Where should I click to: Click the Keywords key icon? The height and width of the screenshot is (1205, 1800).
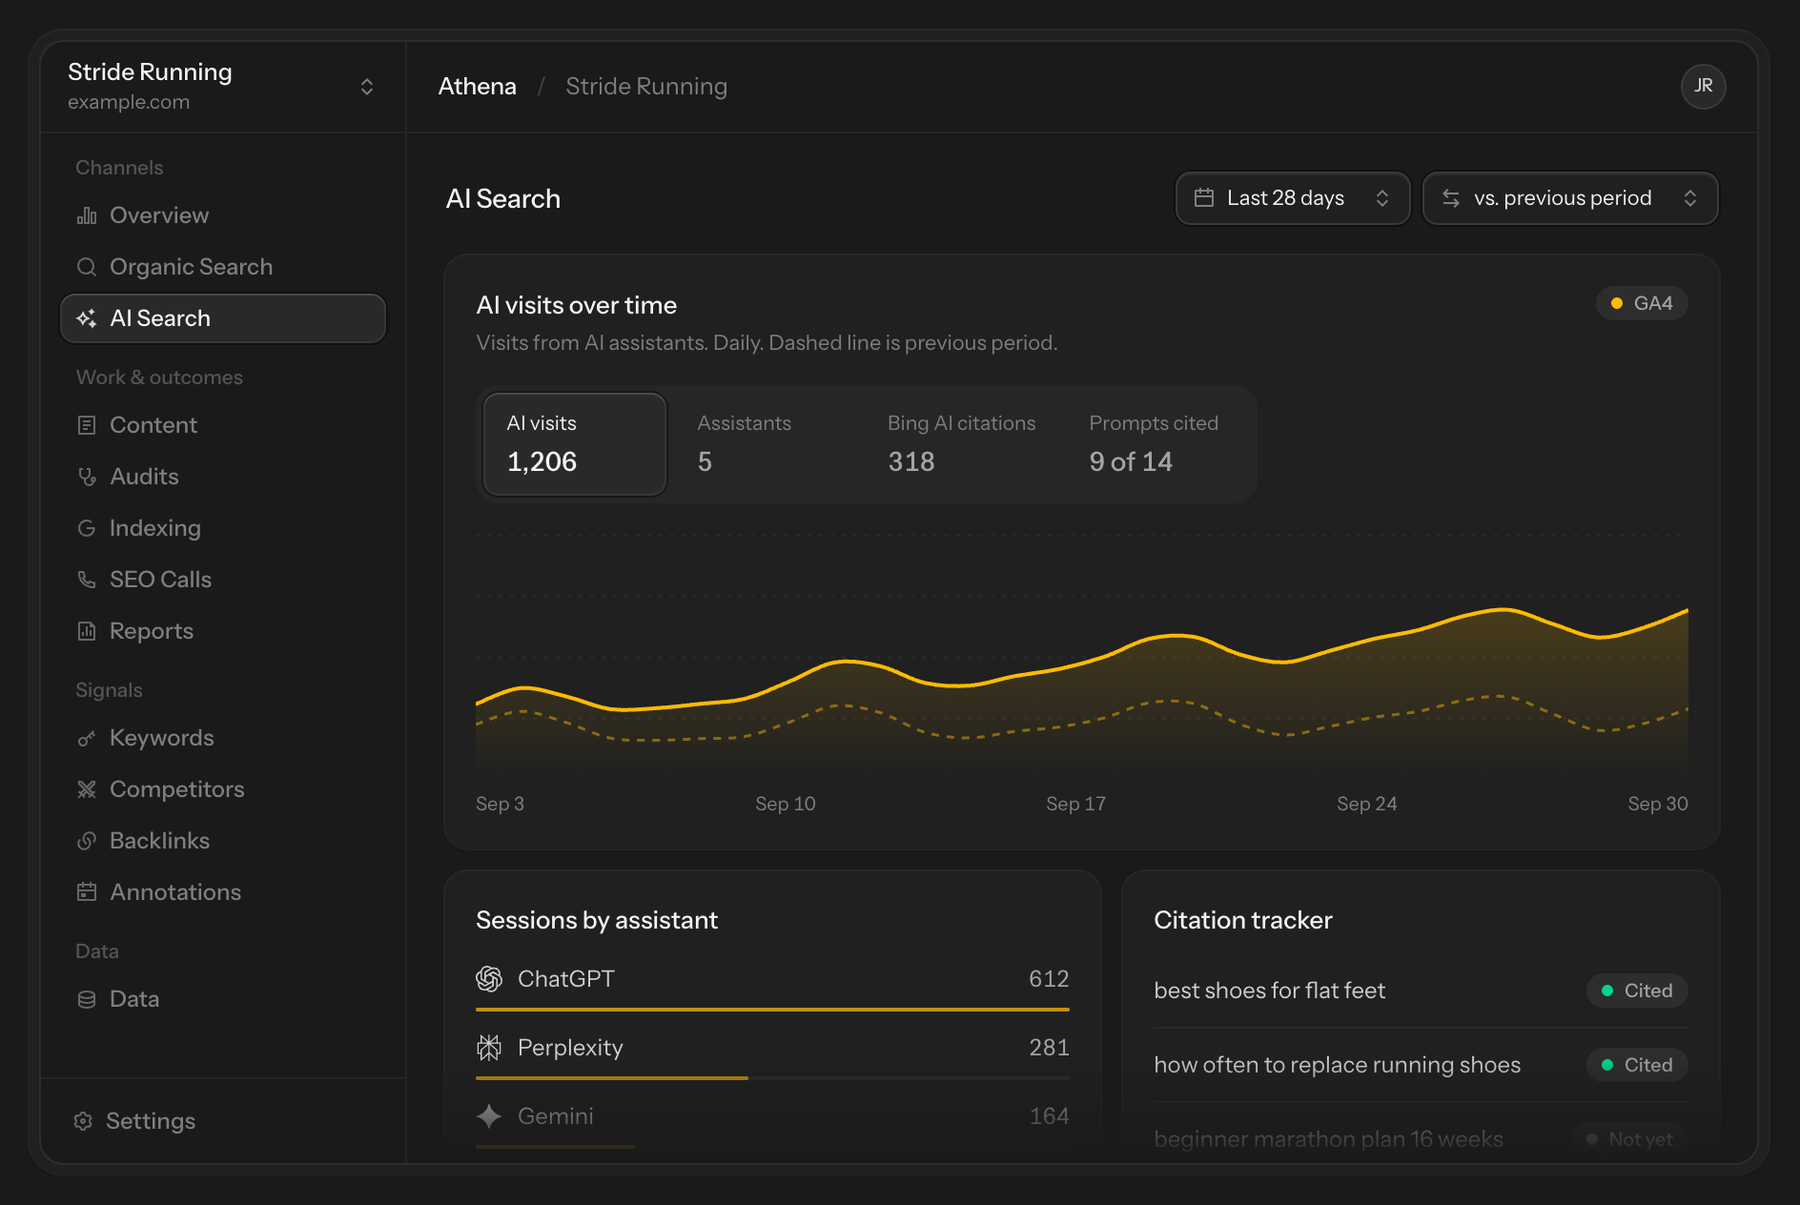(87, 738)
